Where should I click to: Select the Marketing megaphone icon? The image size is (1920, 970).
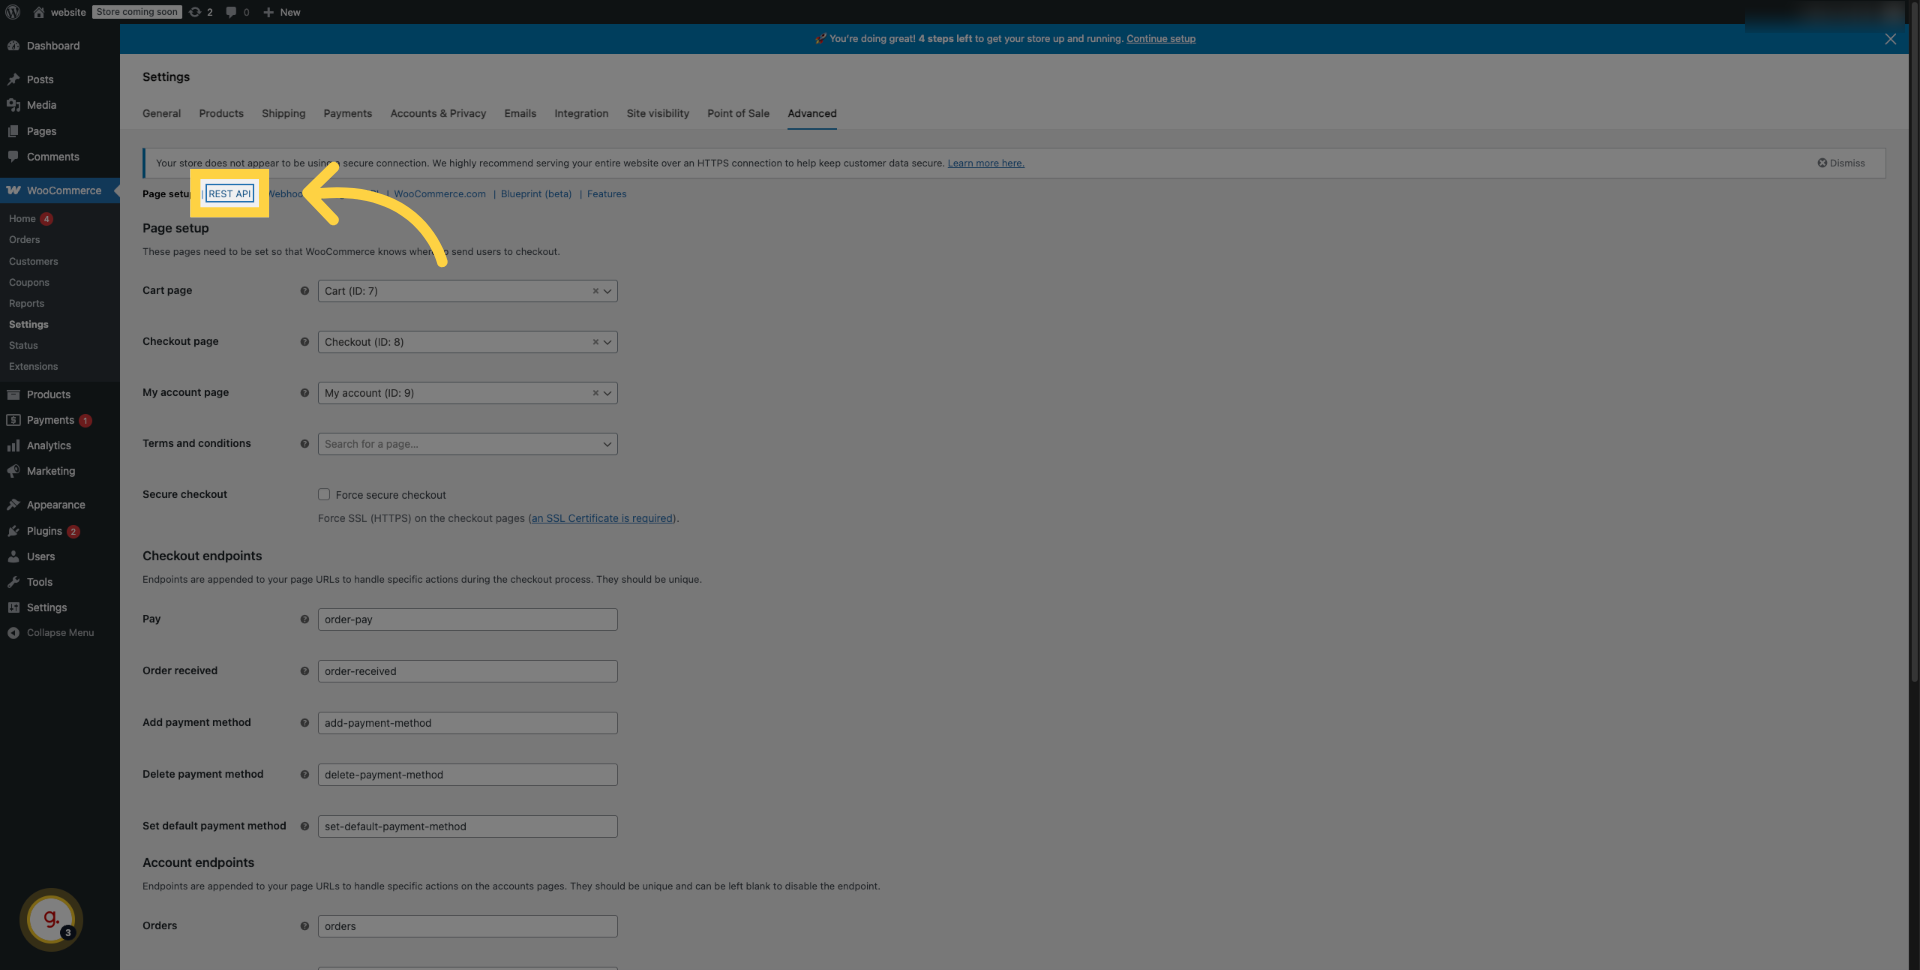(14, 471)
